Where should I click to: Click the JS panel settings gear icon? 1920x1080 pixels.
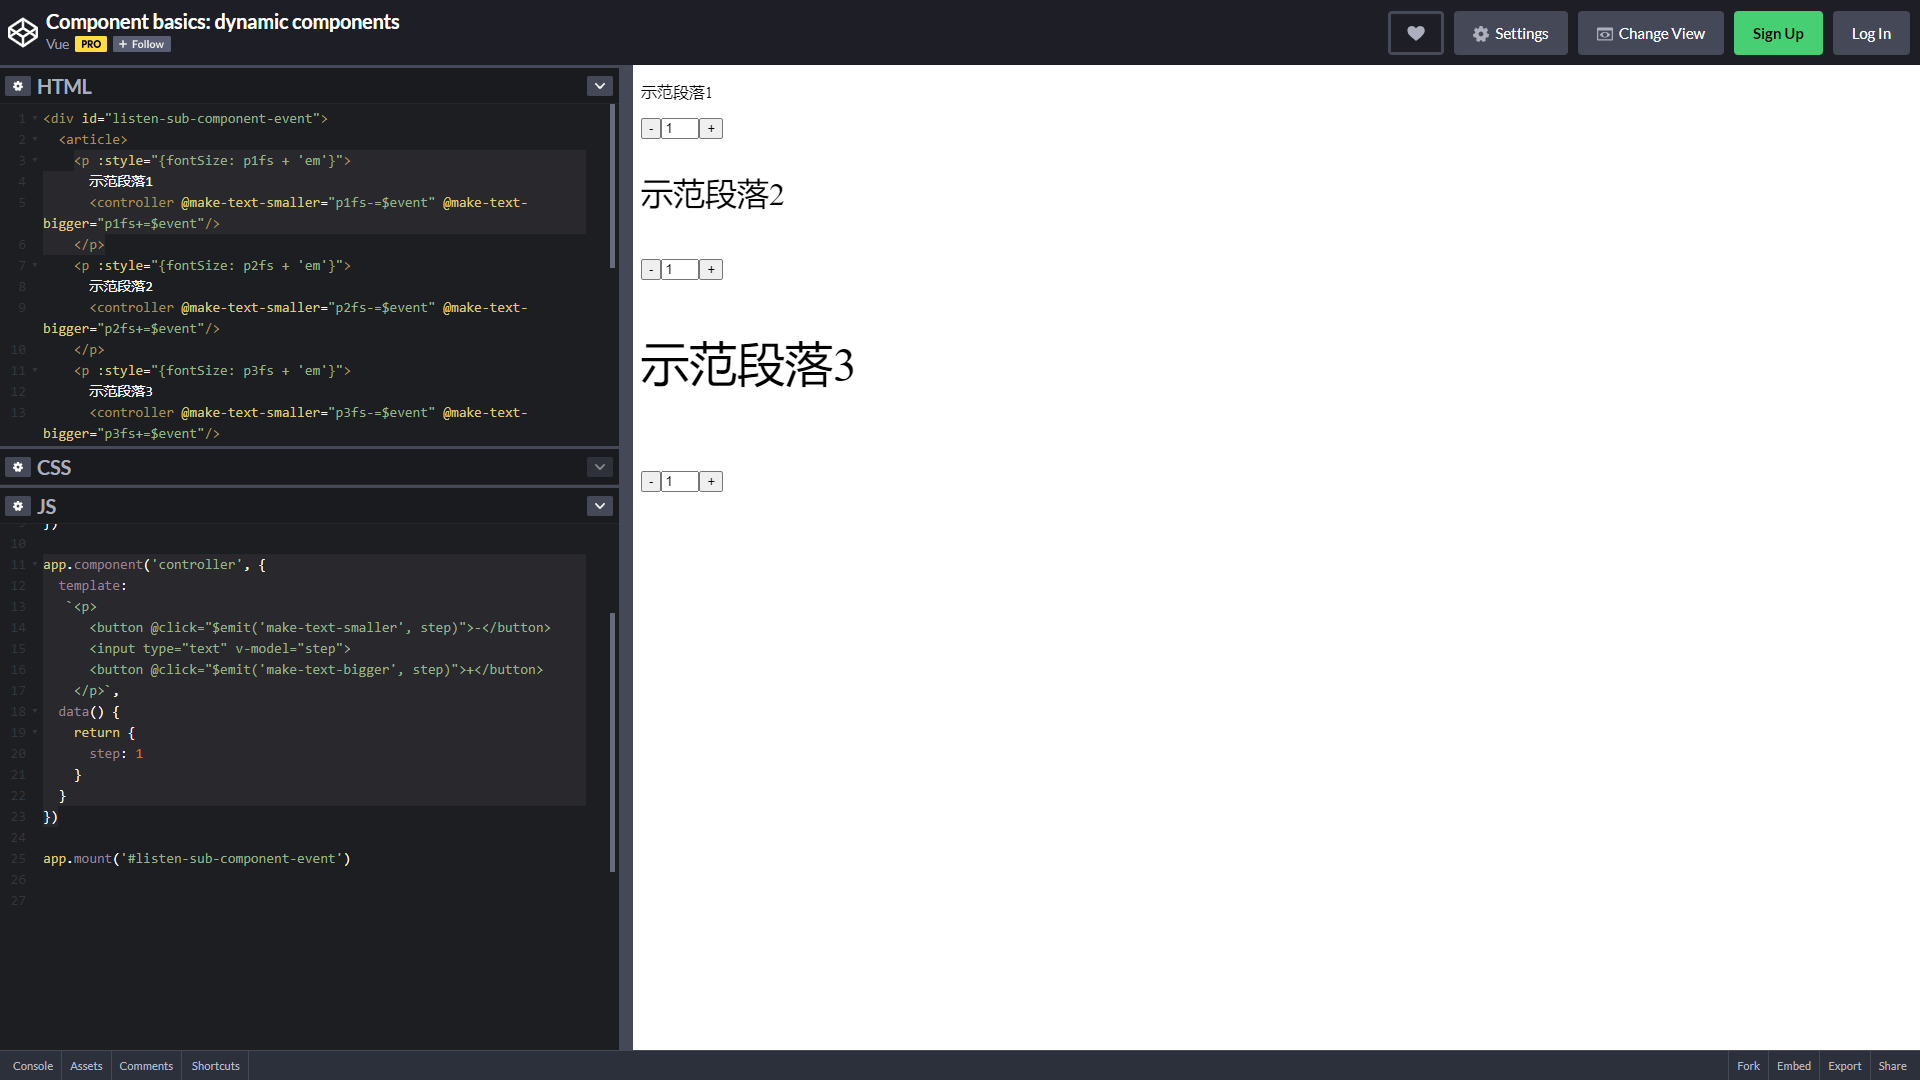pyautogui.click(x=17, y=505)
